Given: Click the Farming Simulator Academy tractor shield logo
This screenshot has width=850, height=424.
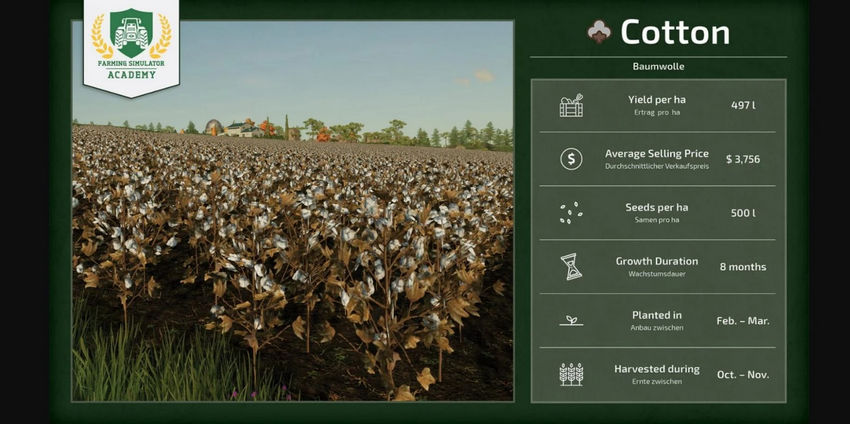Looking at the screenshot, I should click(x=131, y=33).
